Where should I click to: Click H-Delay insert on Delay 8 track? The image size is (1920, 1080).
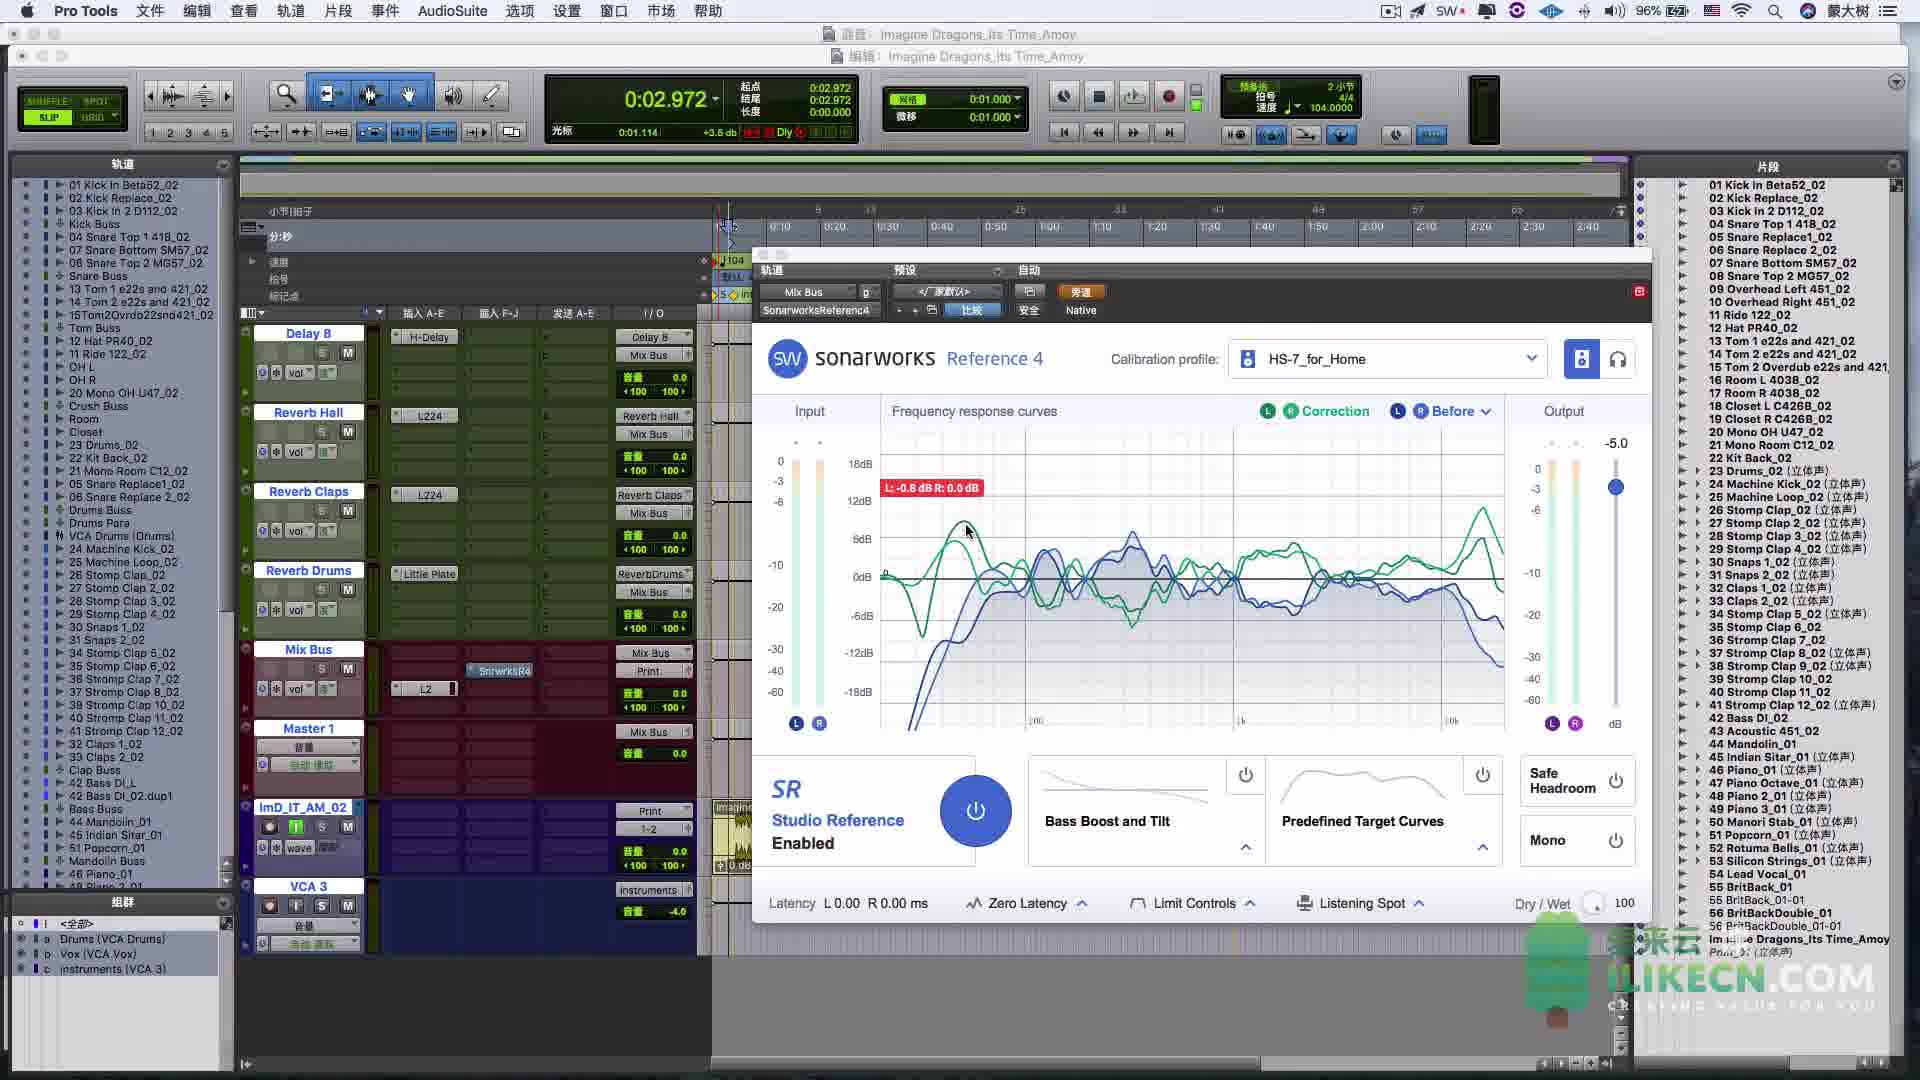[x=424, y=337]
